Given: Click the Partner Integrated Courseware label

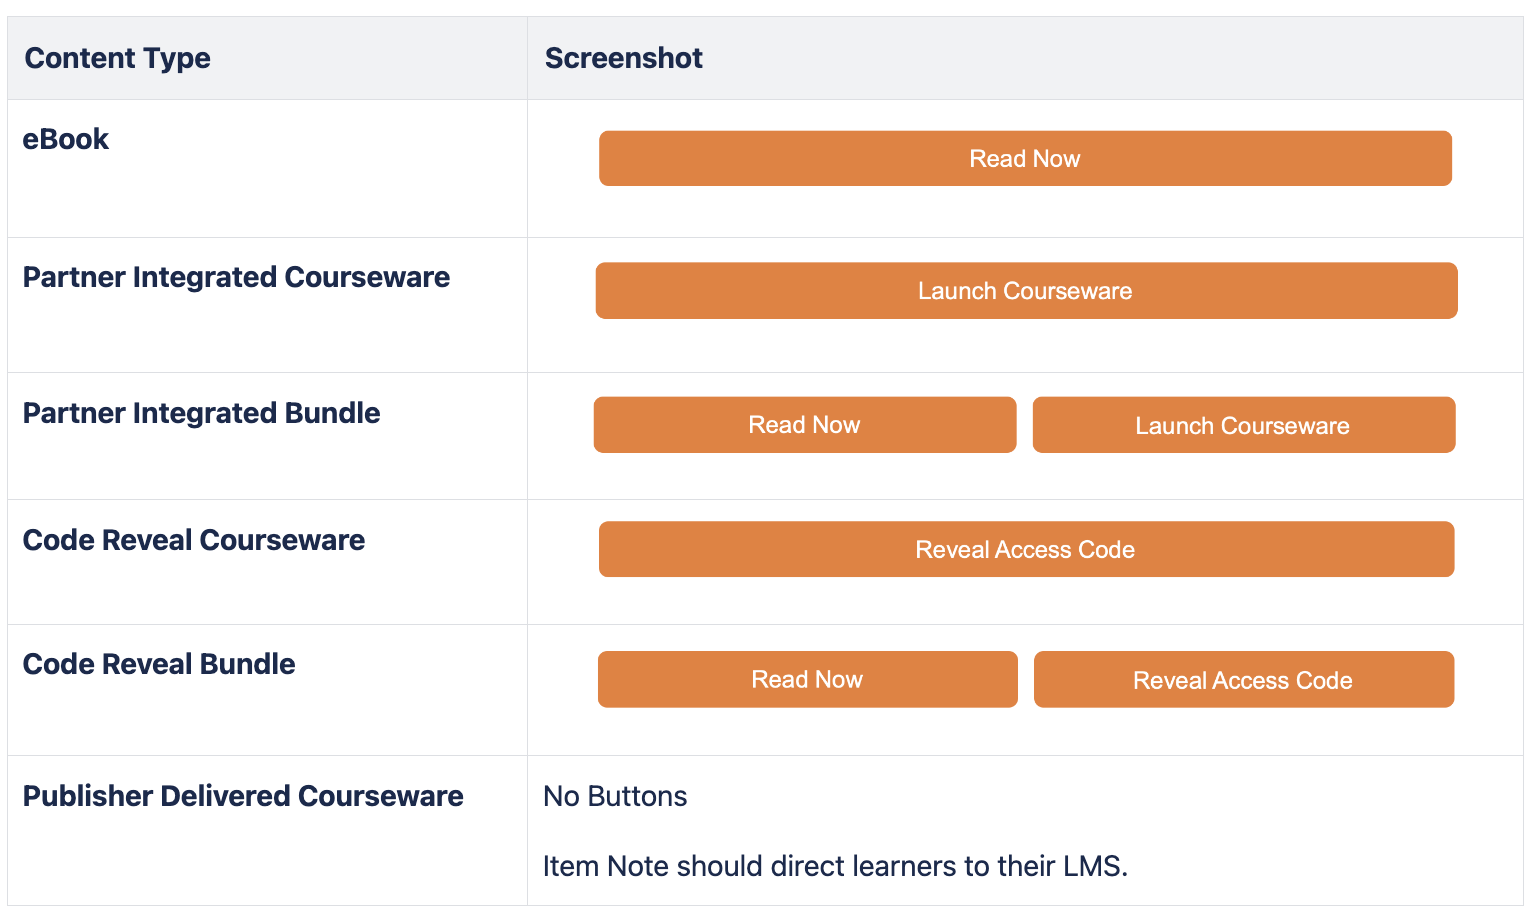Looking at the screenshot, I should 237,277.
